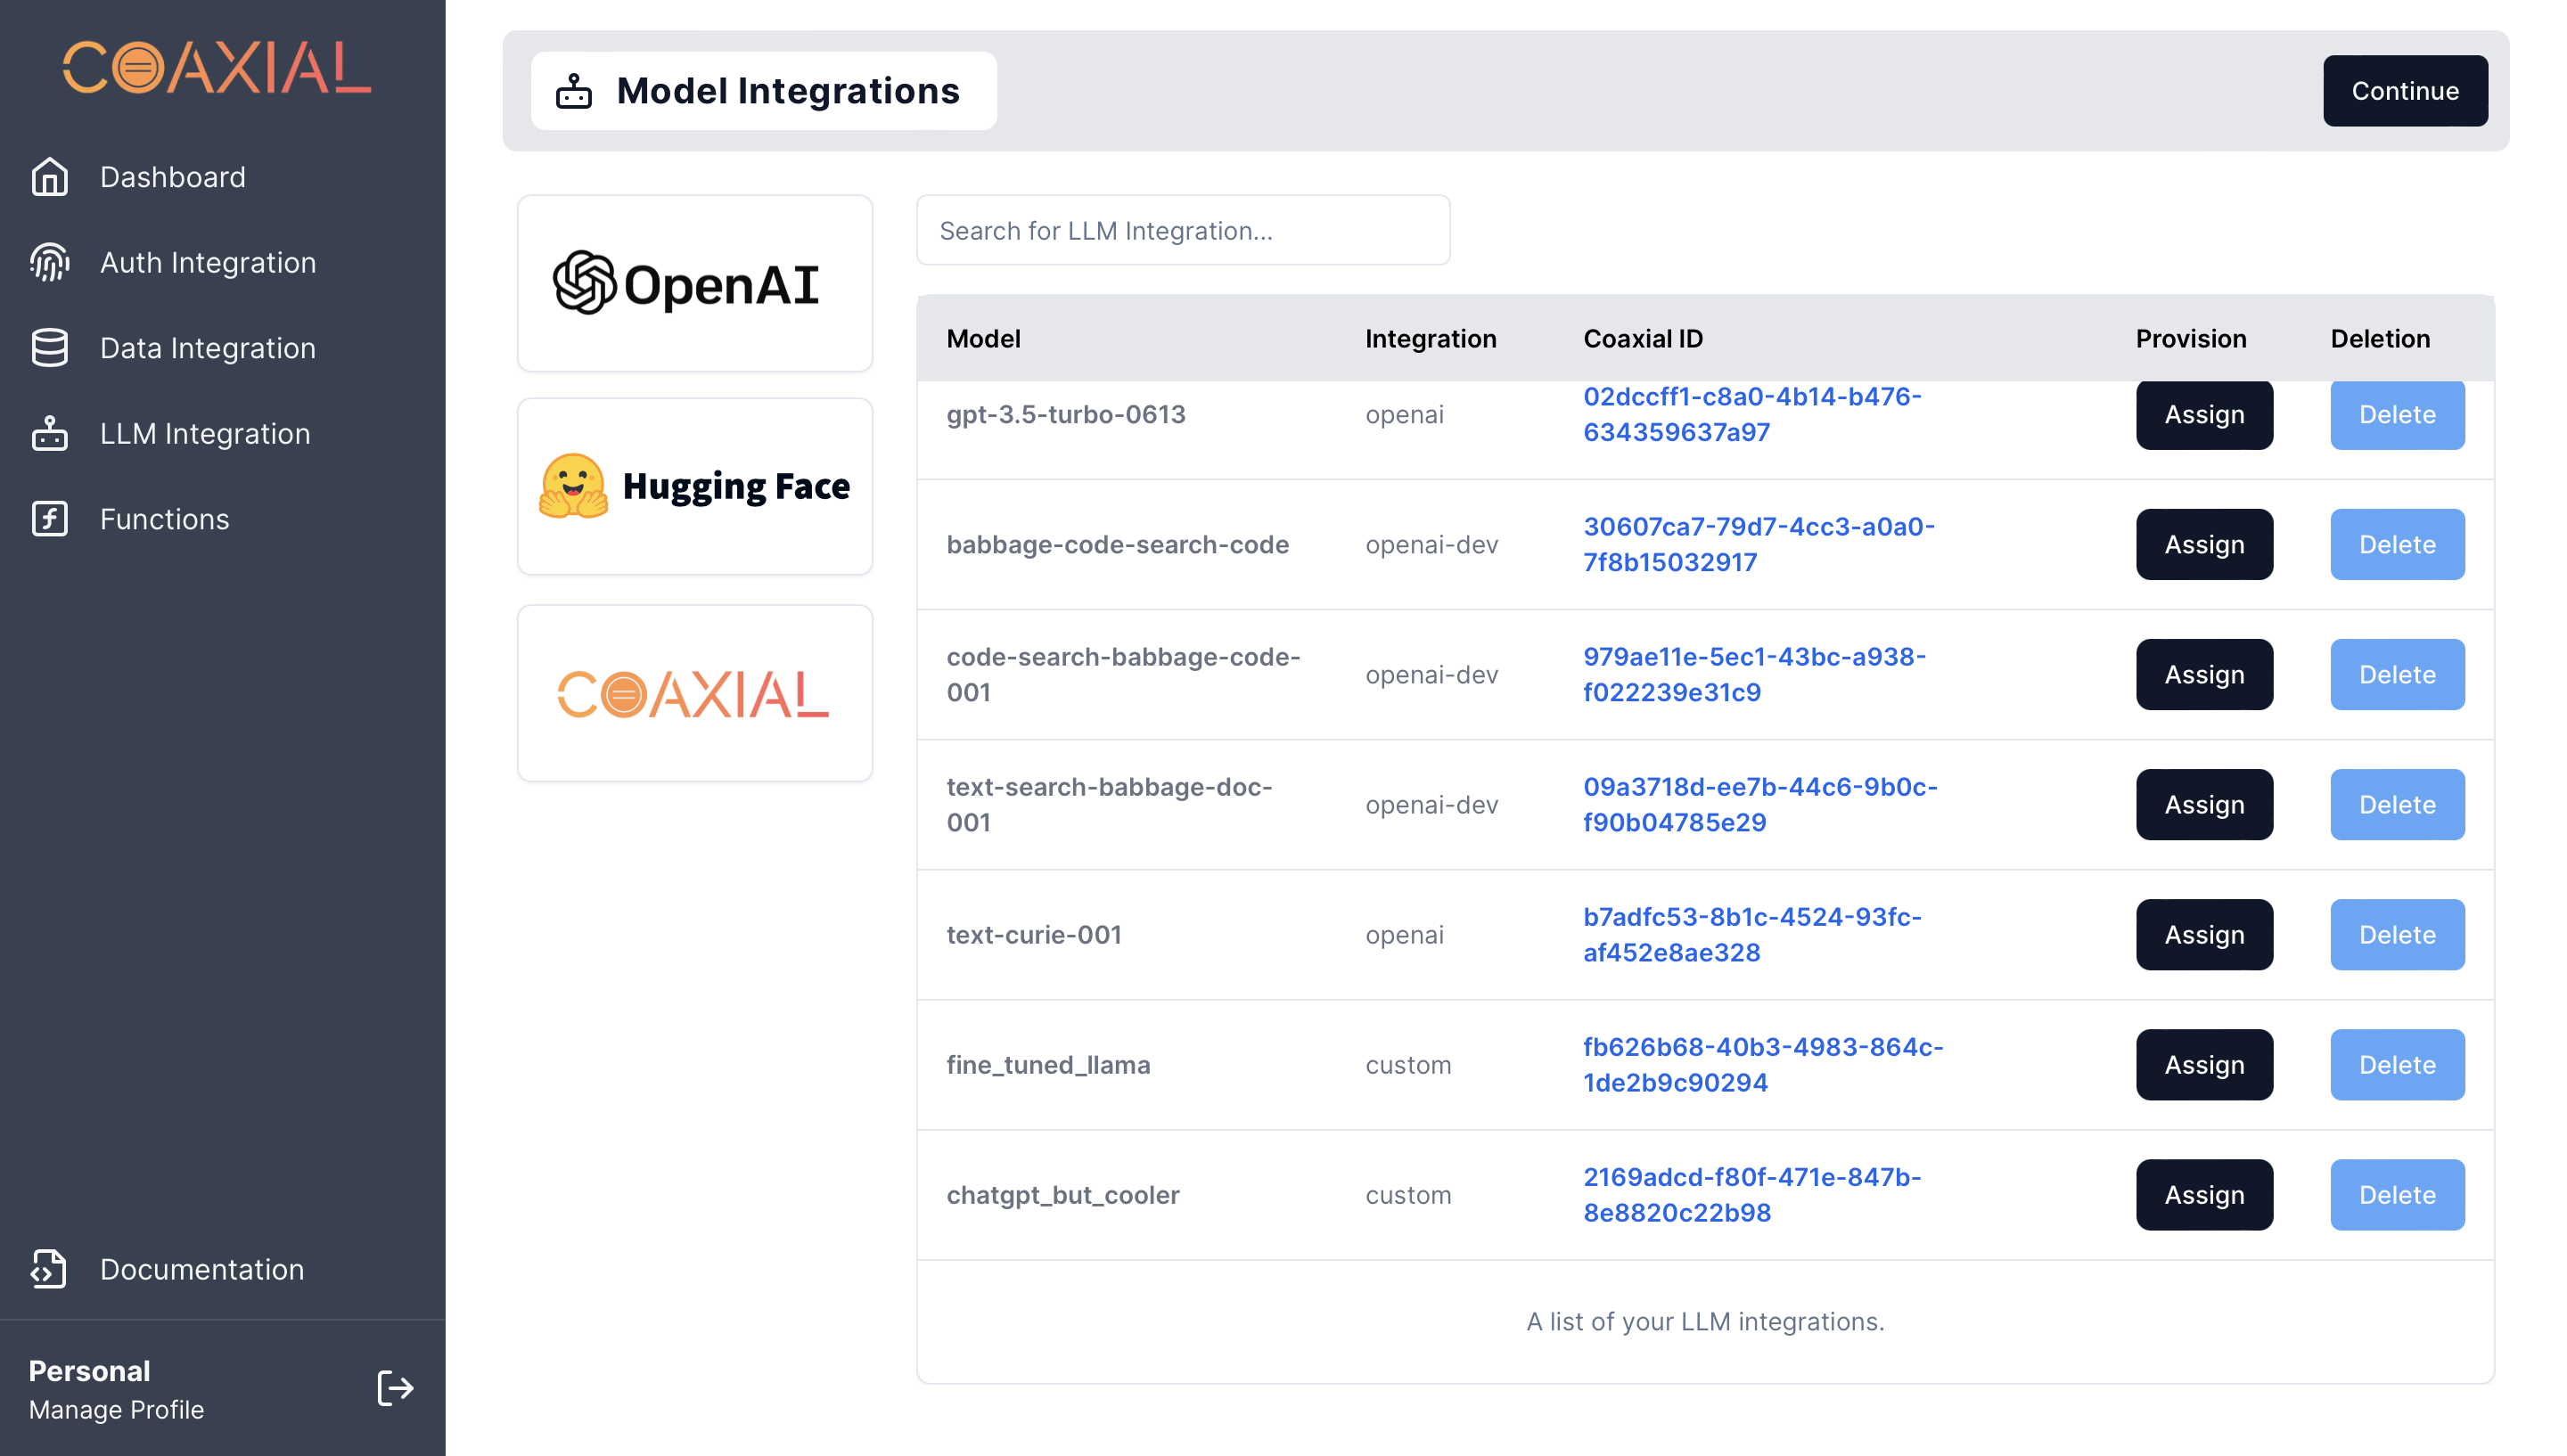Open the Functions menu item
The height and width of the screenshot is (1456, 2567).
click(x=165, y=519)
